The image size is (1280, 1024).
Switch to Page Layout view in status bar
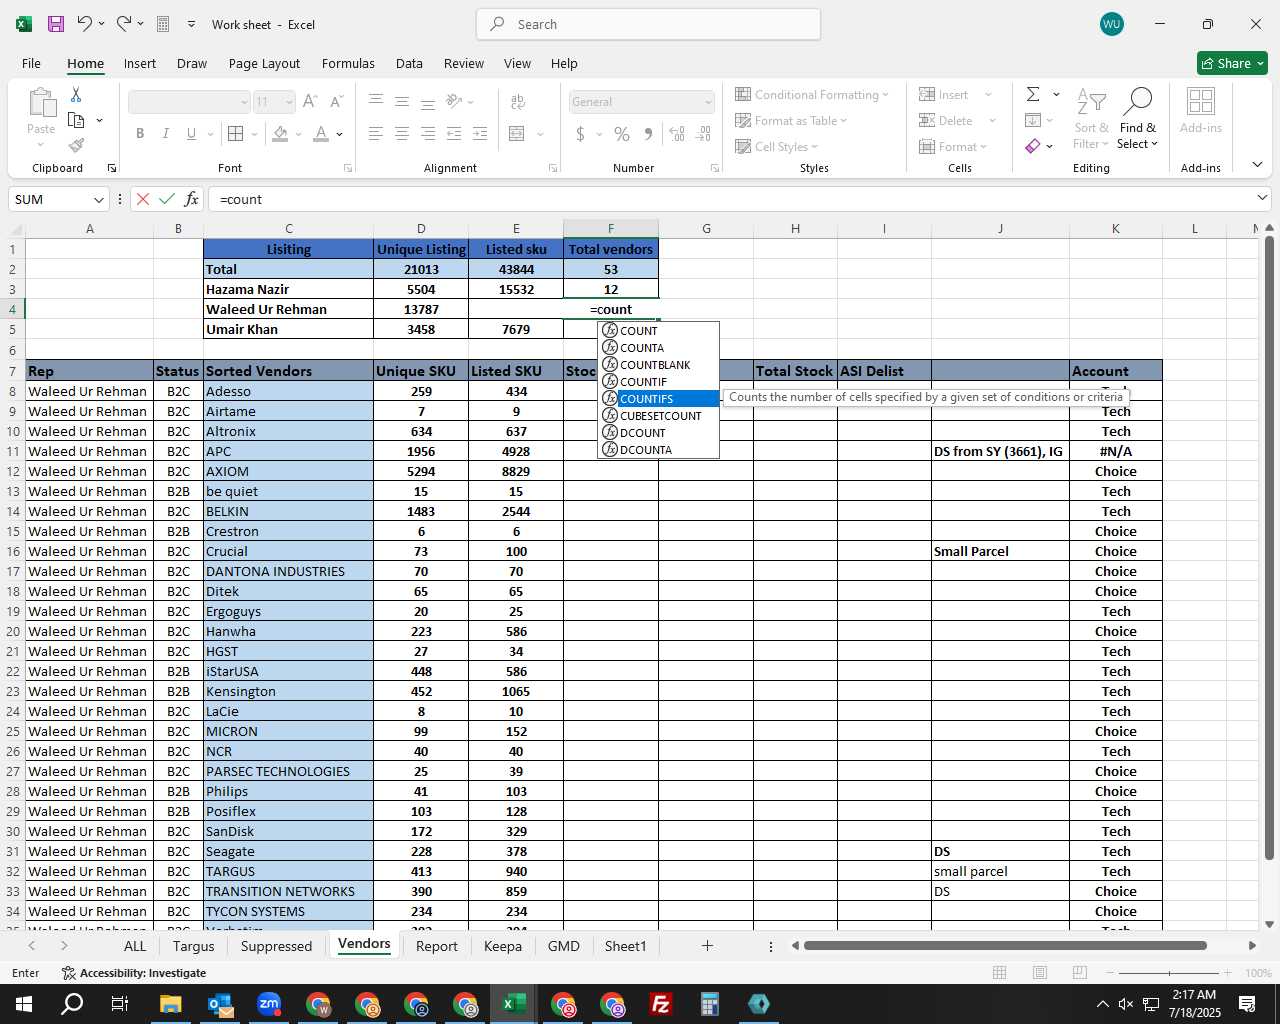pos(1040,973)
